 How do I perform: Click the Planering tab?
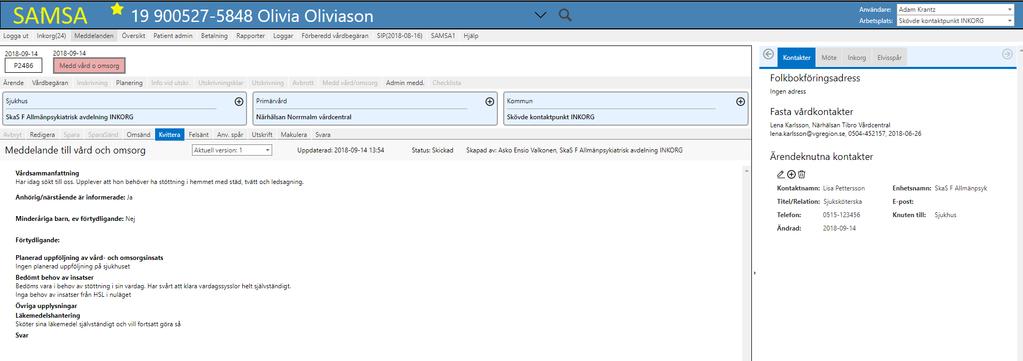click(129, 83)
